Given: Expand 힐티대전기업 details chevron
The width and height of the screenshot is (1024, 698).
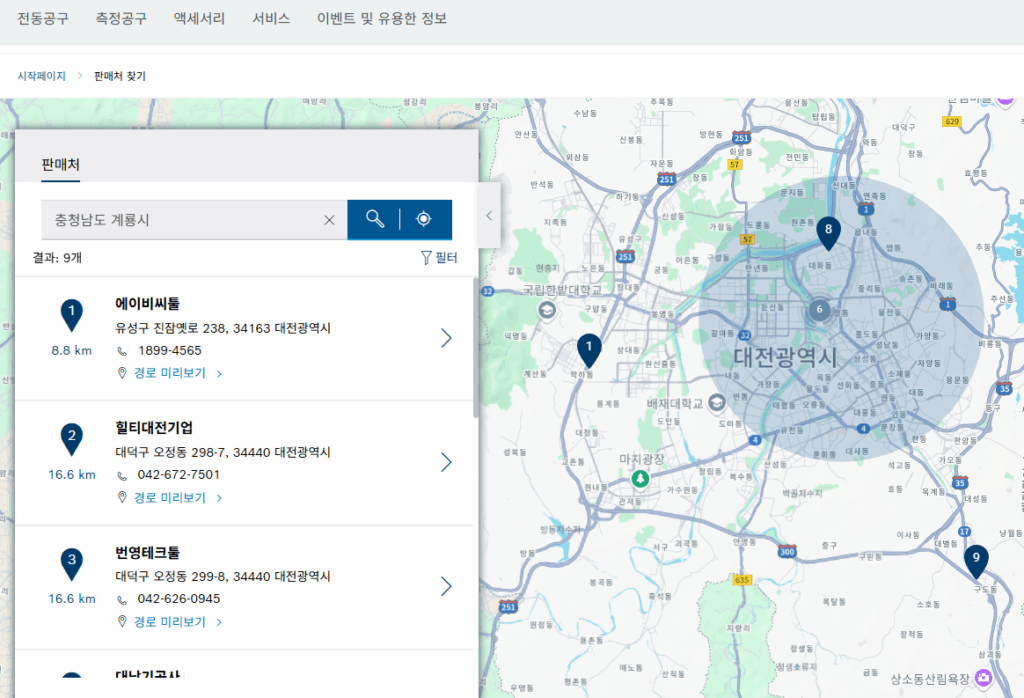Looking at the screenshot, I should pyautogui.click(x=446, y=462).
